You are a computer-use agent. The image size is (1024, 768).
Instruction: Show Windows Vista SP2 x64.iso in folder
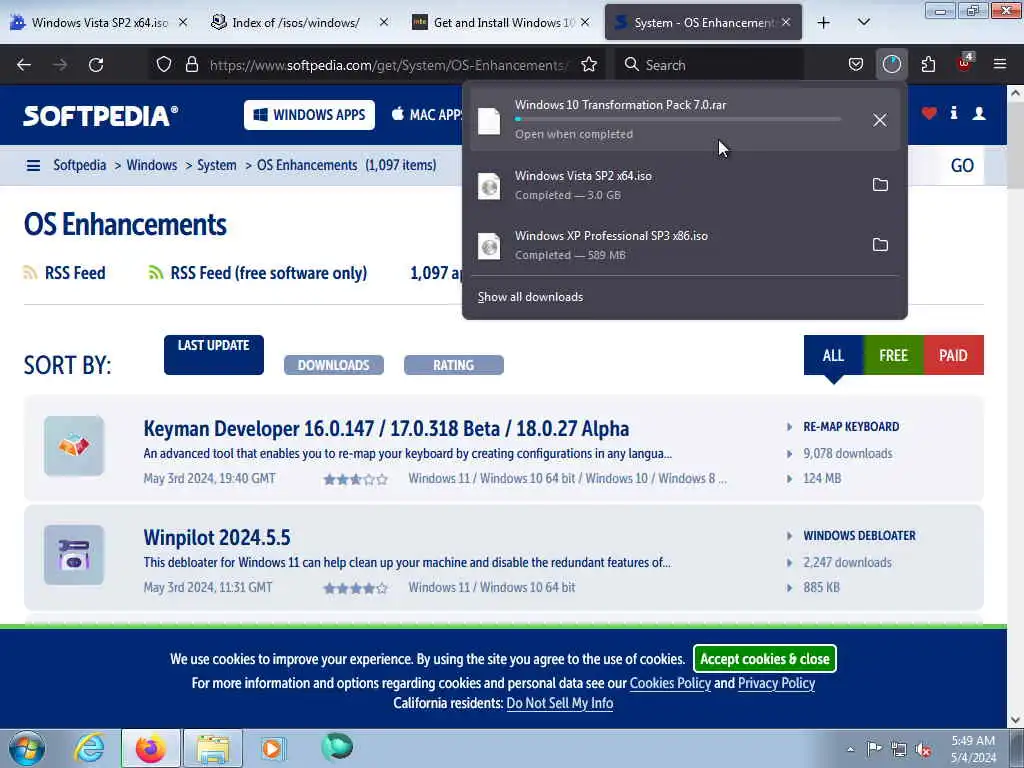click(880, 185)
